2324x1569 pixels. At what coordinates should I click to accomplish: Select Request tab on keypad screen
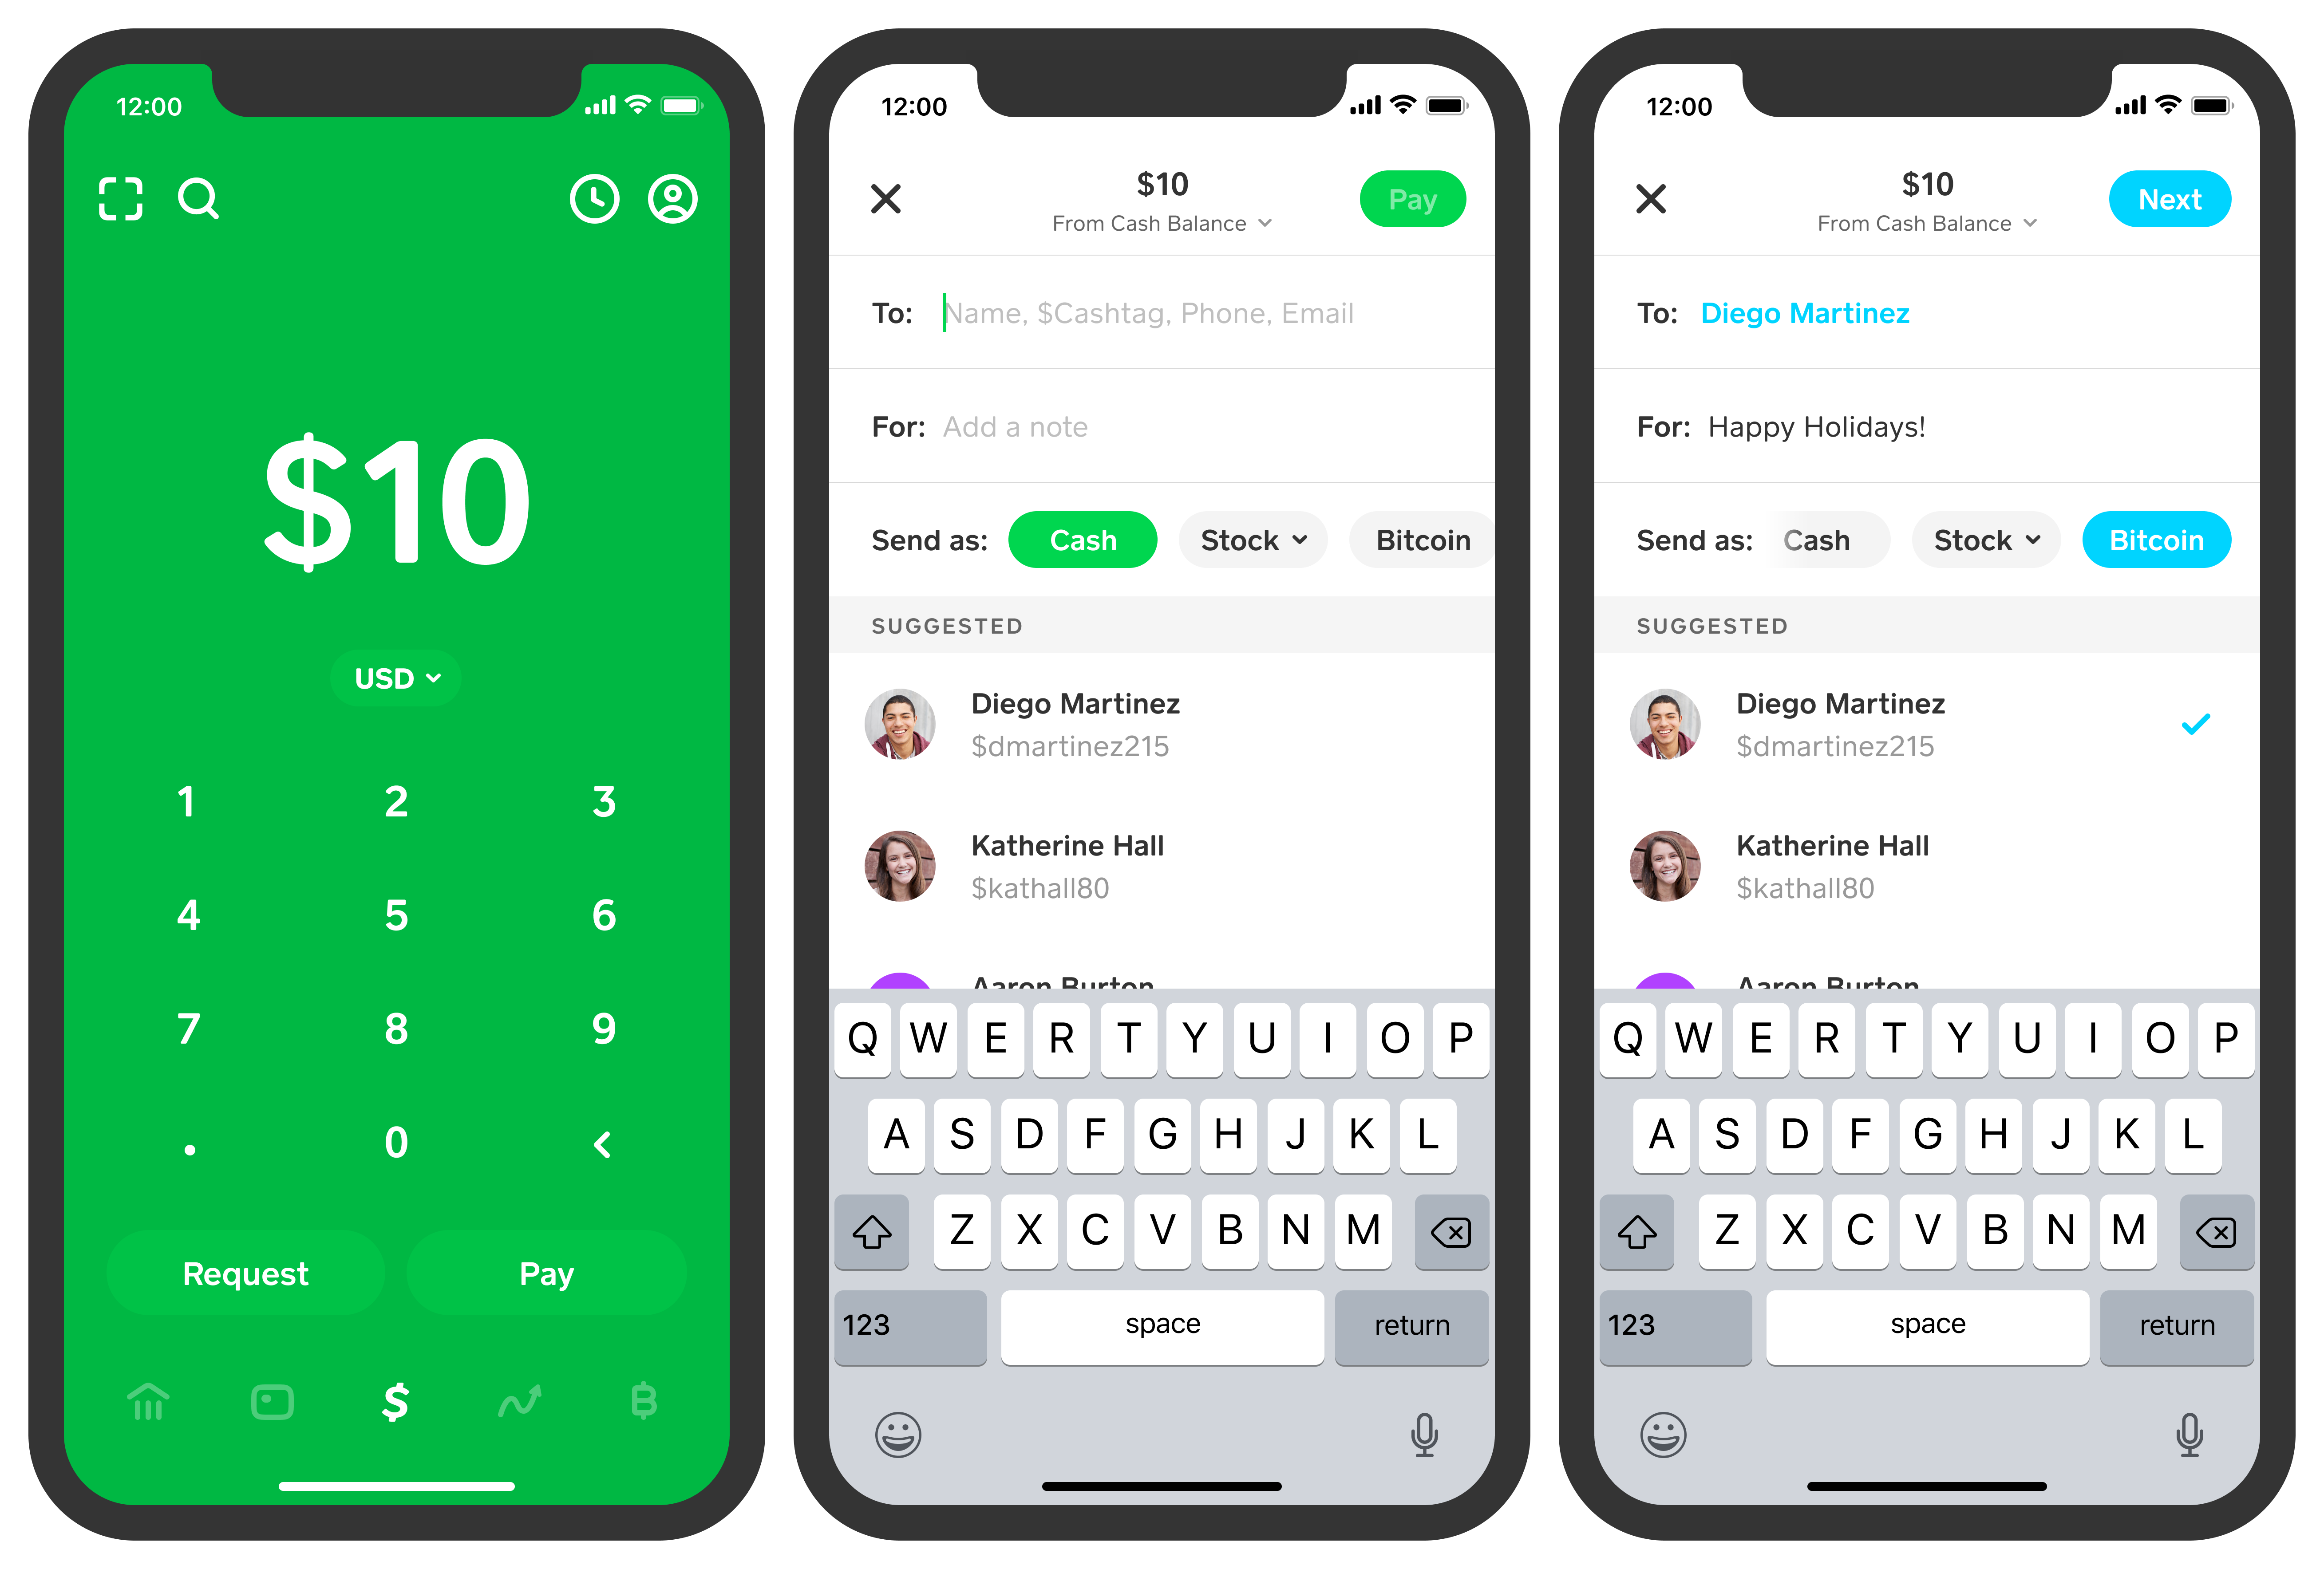(x=245, y=1273)
